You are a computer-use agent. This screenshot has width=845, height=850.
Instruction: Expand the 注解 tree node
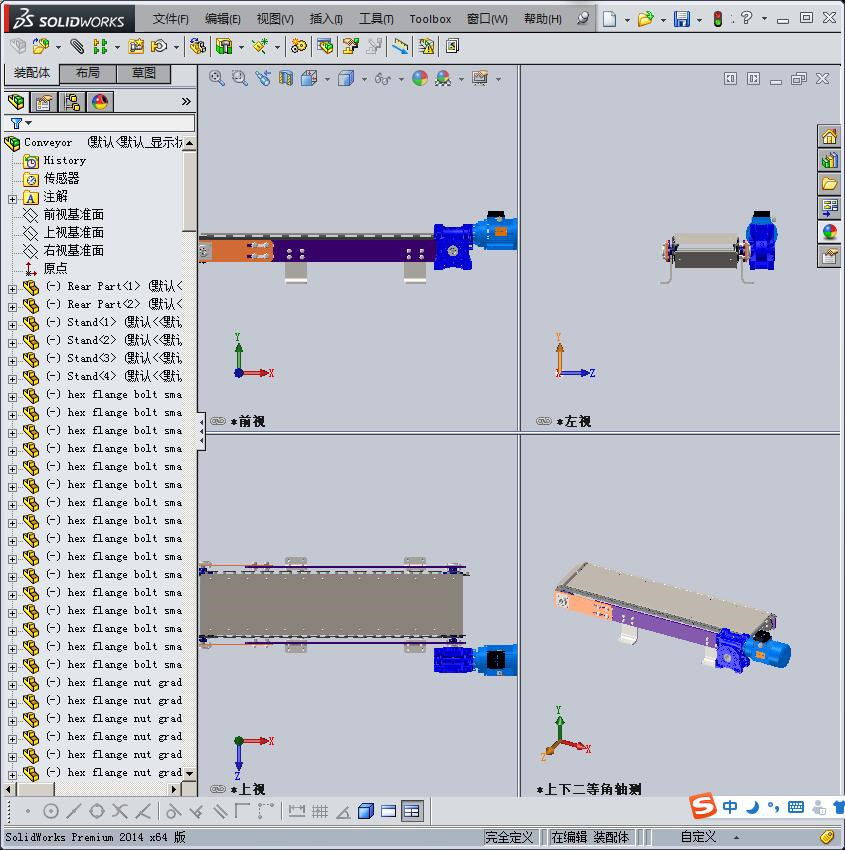[x=12, y=199]
